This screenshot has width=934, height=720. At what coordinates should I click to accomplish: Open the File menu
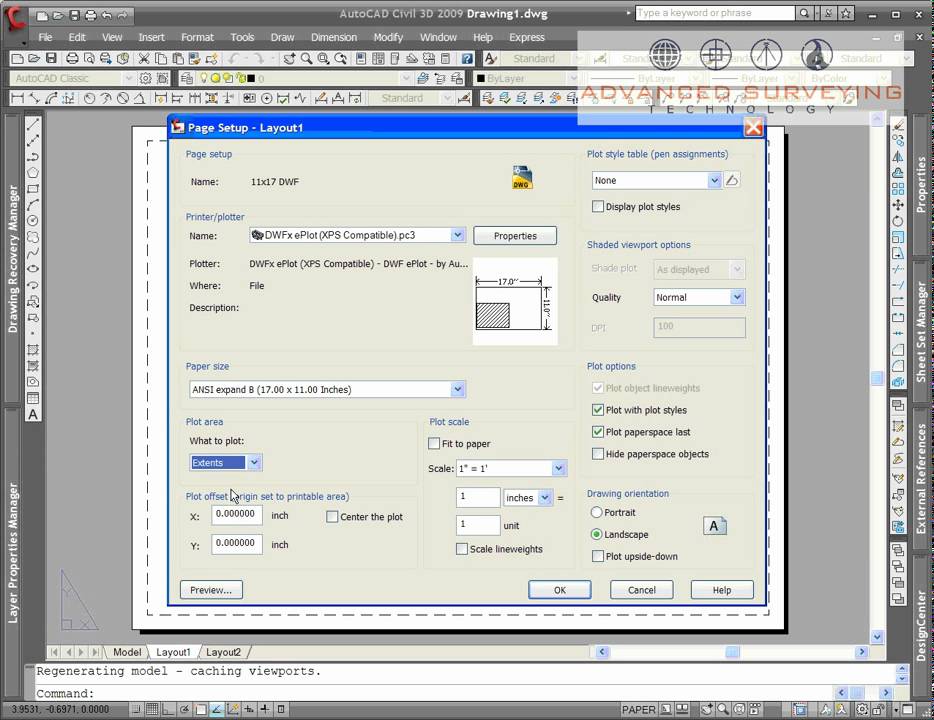point(45,37)
